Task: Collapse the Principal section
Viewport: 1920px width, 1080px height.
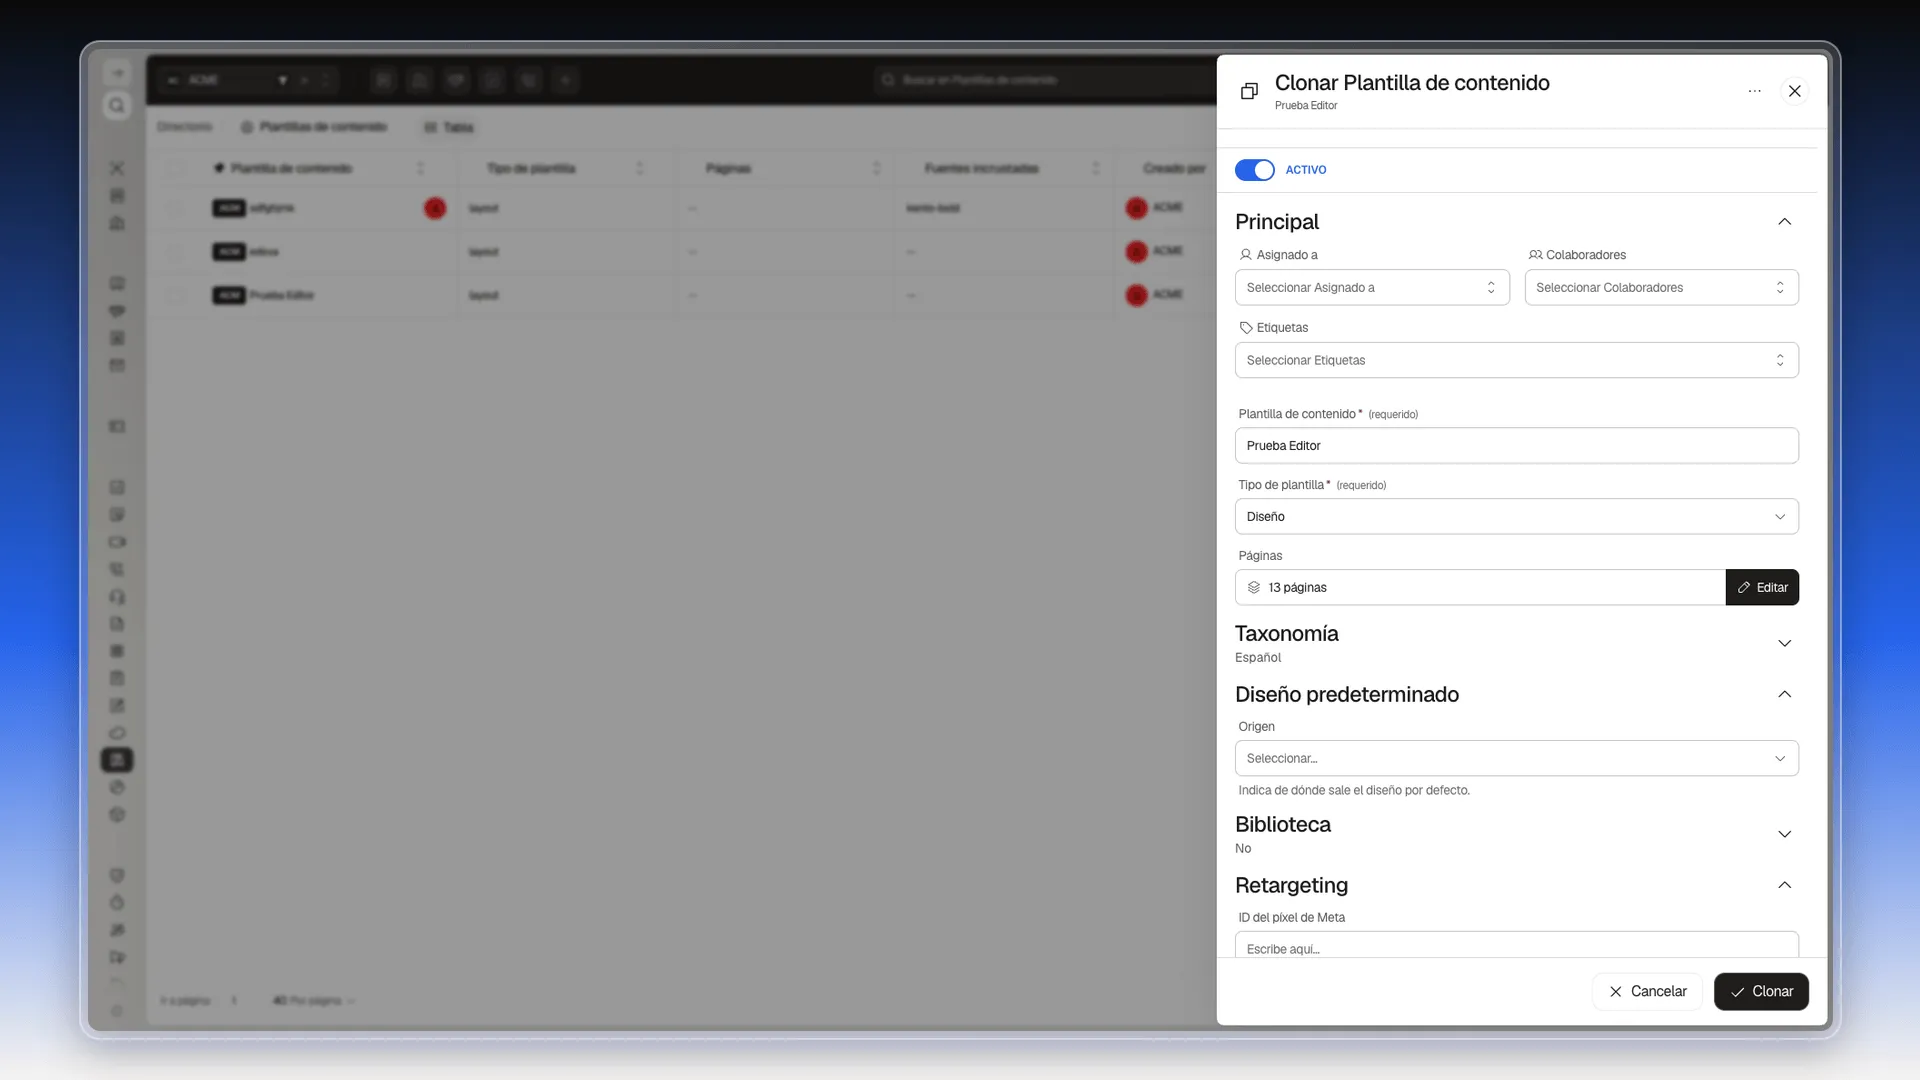Action: [1784, 222]
